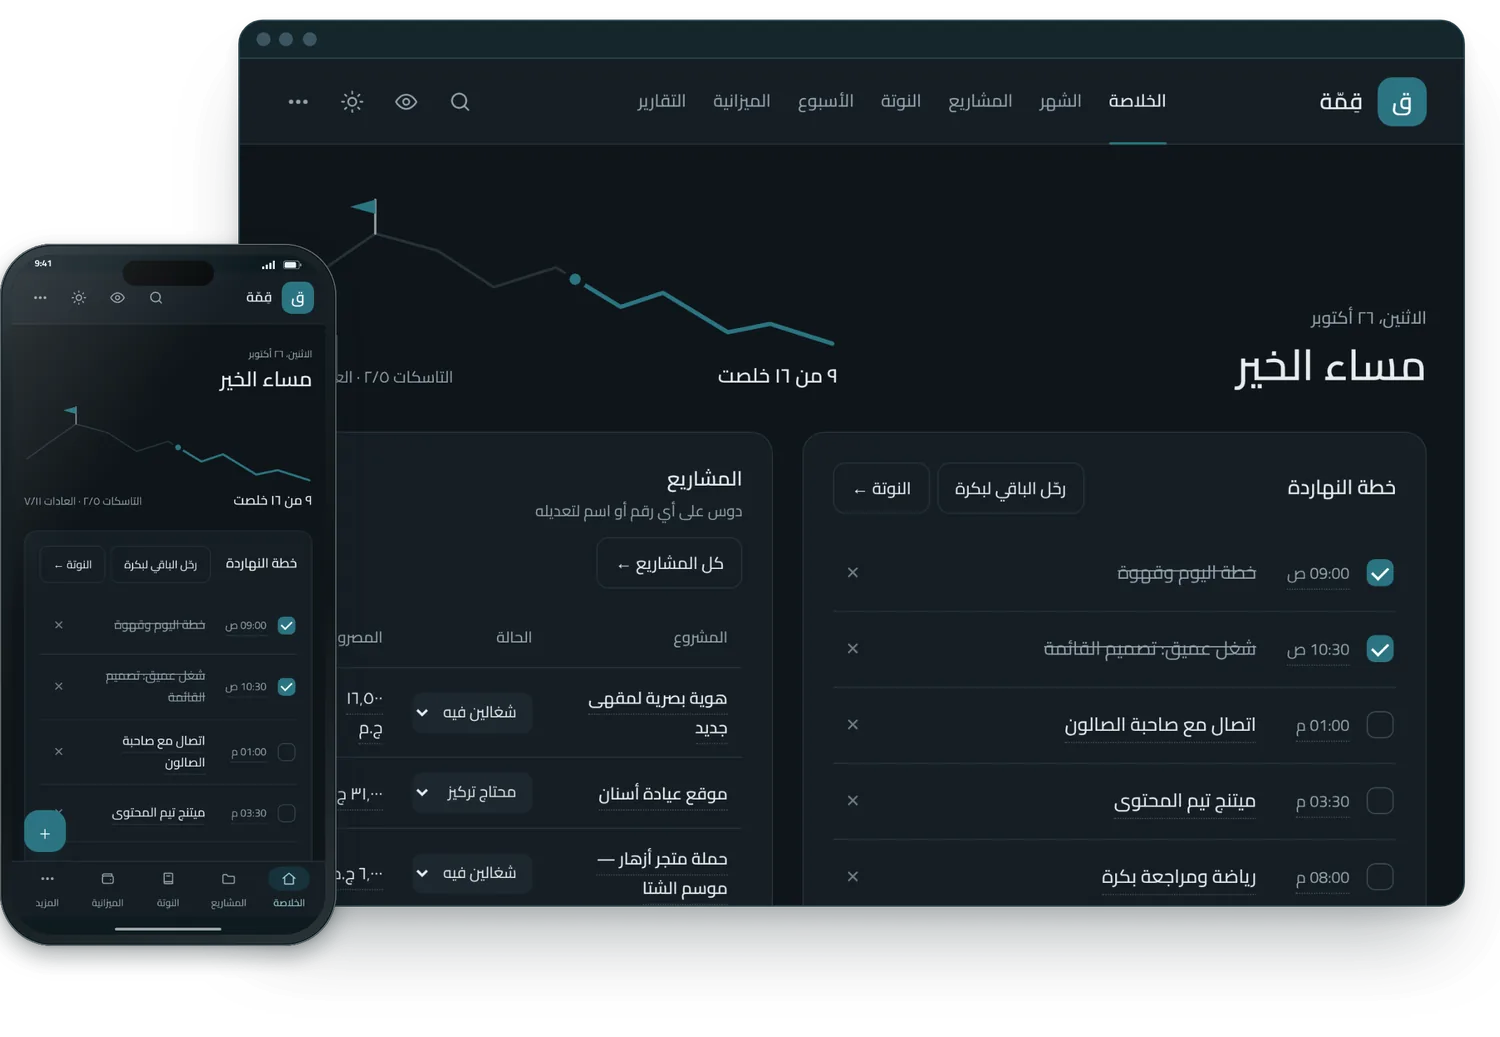Tap رحّل الباقي لبكرة on the phone
The height and width of the screenshot is (1037, 1500).
[x=161, y=565]
